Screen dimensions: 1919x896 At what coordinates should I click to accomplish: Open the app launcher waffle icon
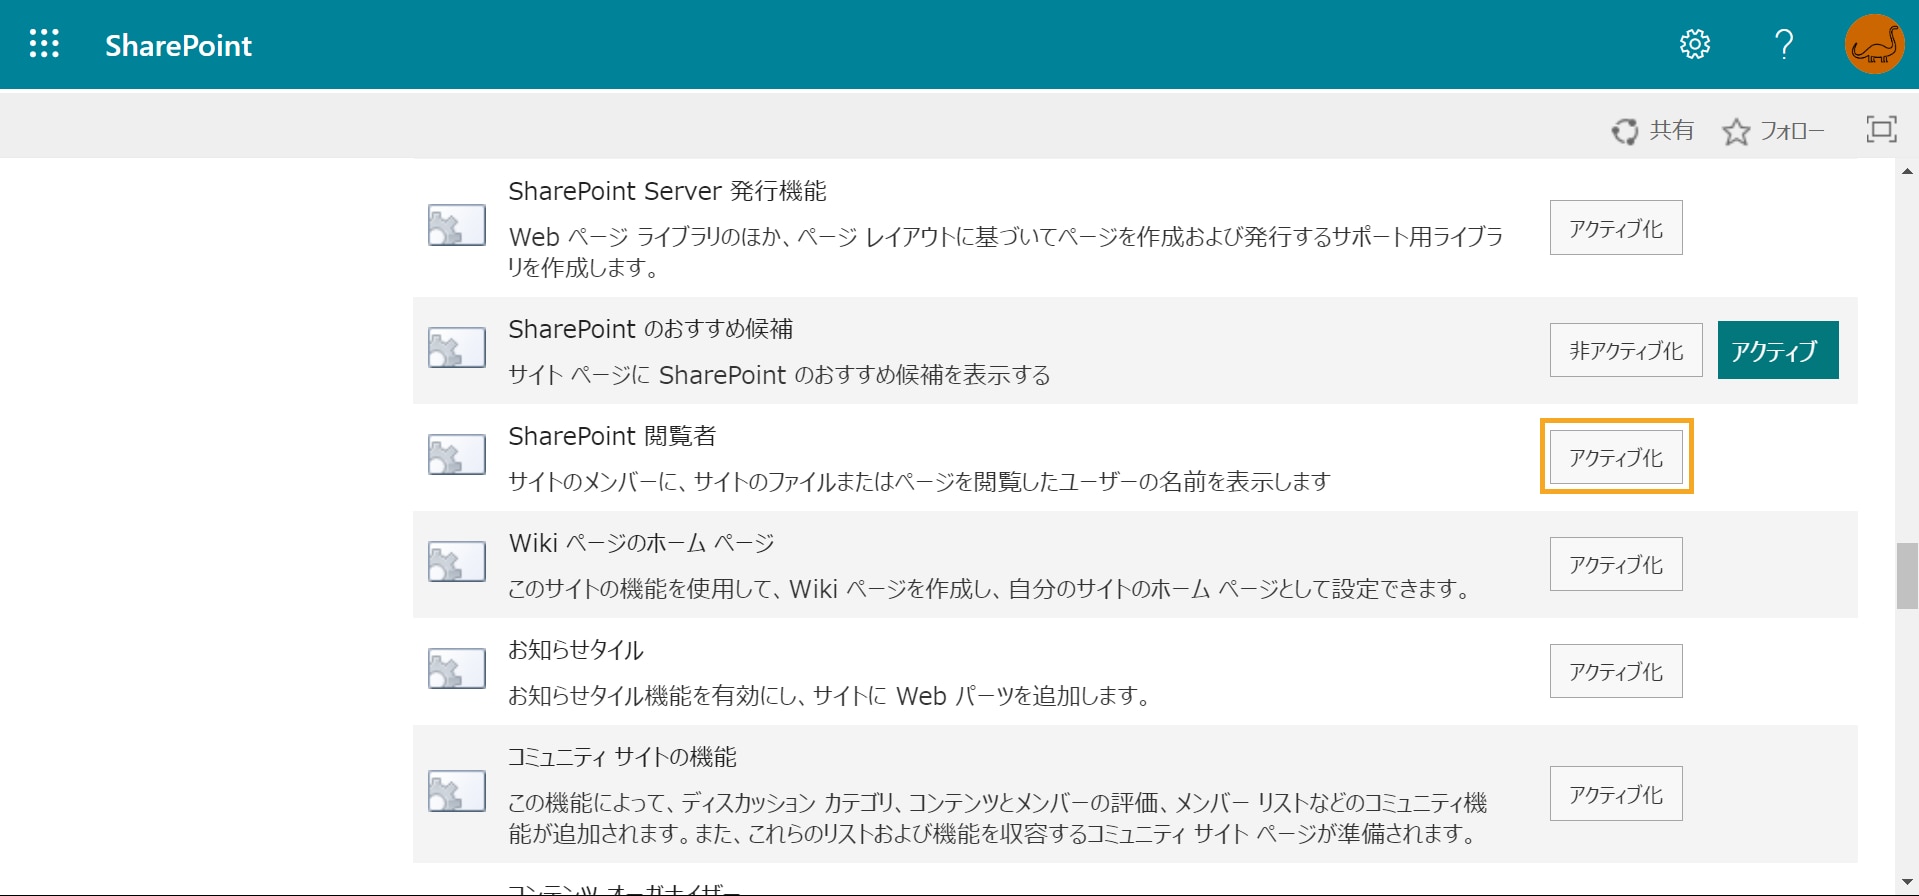[44, 44]
